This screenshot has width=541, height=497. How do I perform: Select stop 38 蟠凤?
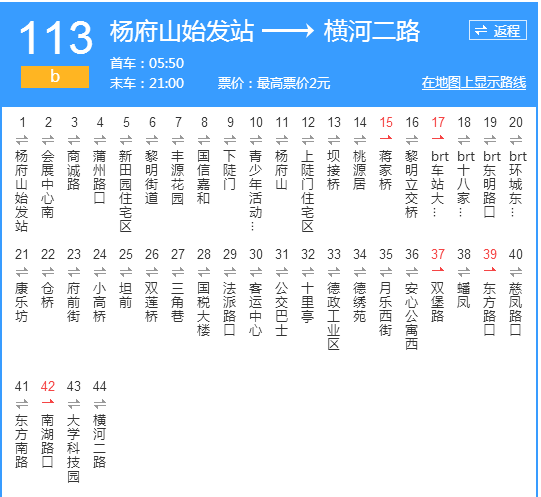[x=464, y=295]
